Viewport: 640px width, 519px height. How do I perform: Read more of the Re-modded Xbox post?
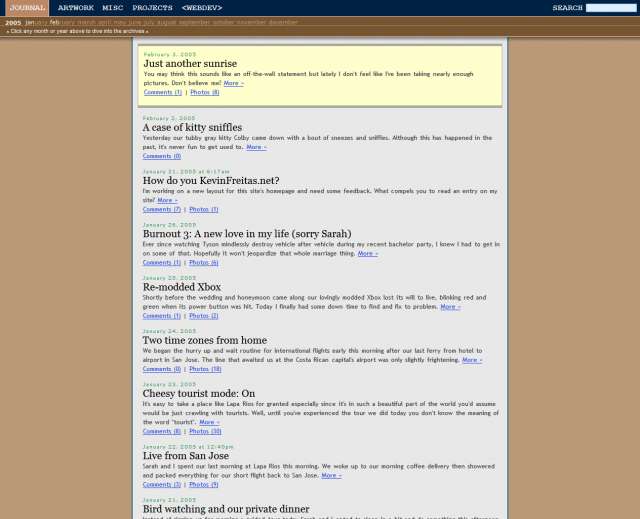click(x=451, y=307)
